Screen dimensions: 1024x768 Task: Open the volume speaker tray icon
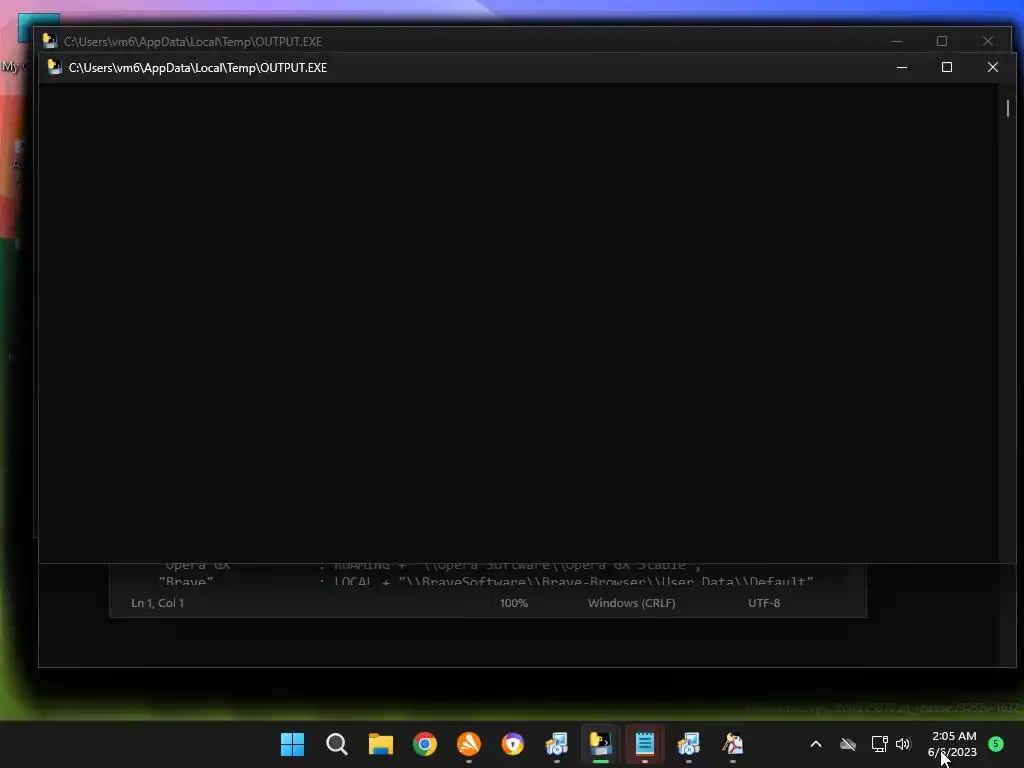point(903,744)
